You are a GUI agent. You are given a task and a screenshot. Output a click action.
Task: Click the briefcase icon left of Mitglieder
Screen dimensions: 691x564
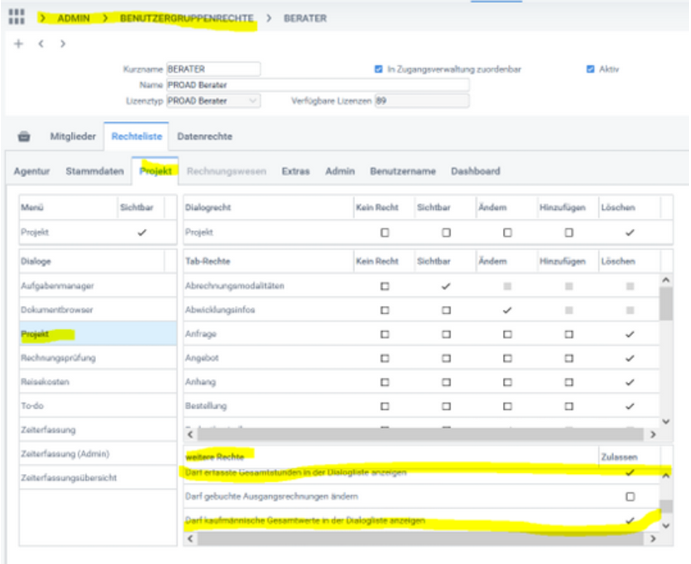pyautogui.click(x=24, y=136)
